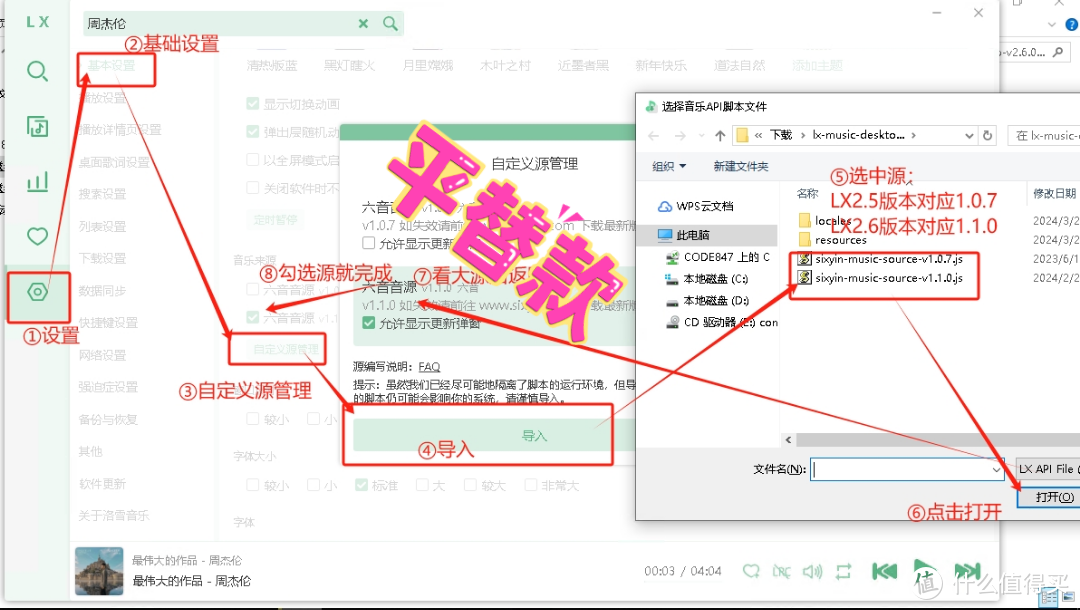Expand the 文件名 combo box dropdown
The width and height of the screenshot is (1080, 610).
[996, 470]
